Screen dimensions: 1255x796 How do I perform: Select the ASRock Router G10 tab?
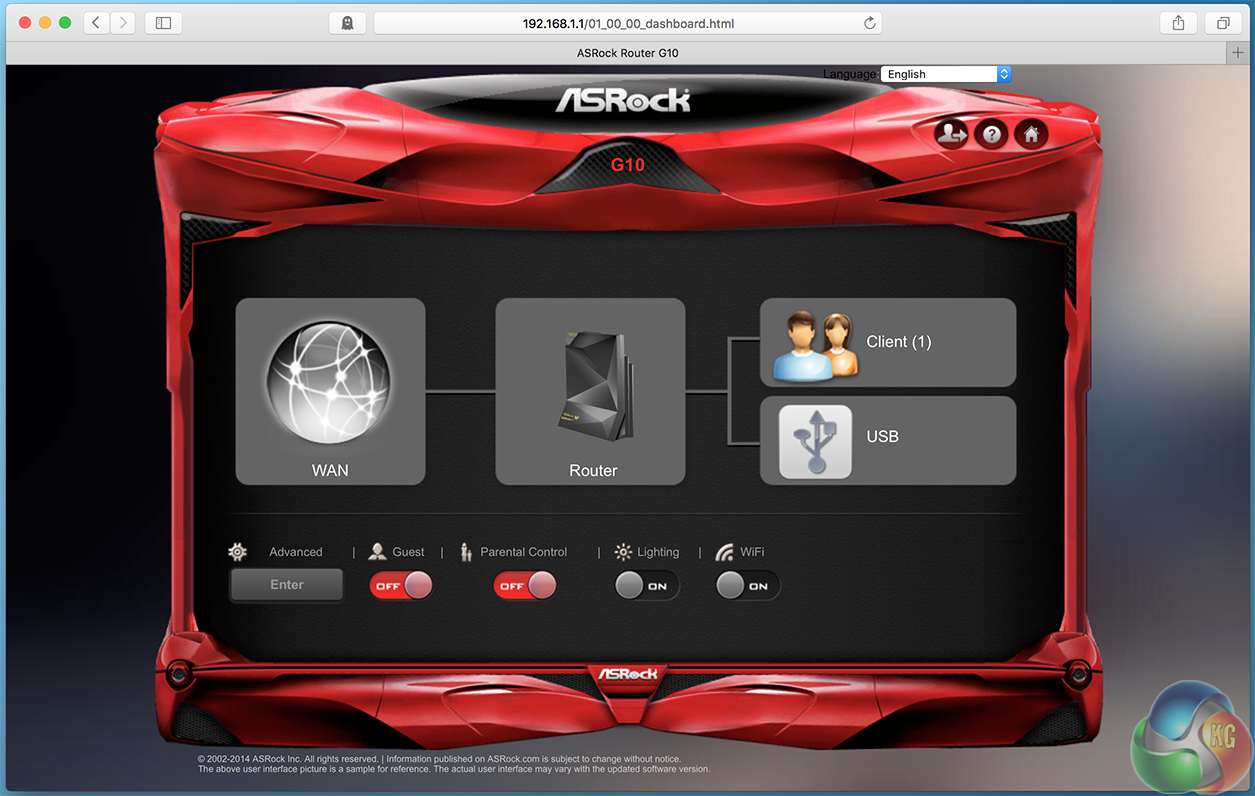pos(627,52)
